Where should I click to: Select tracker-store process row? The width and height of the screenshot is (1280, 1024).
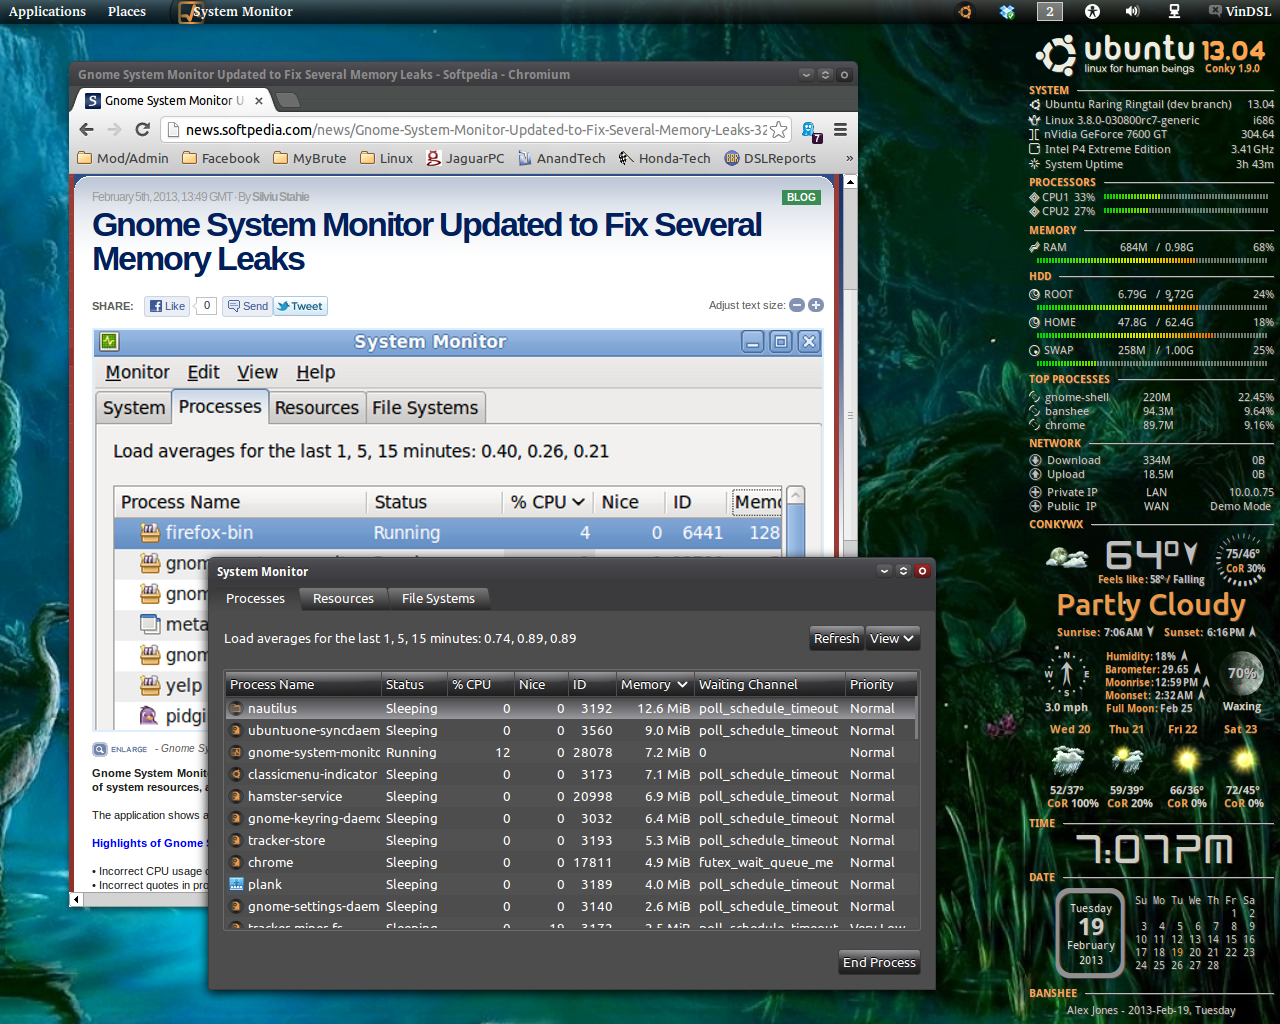571,840
